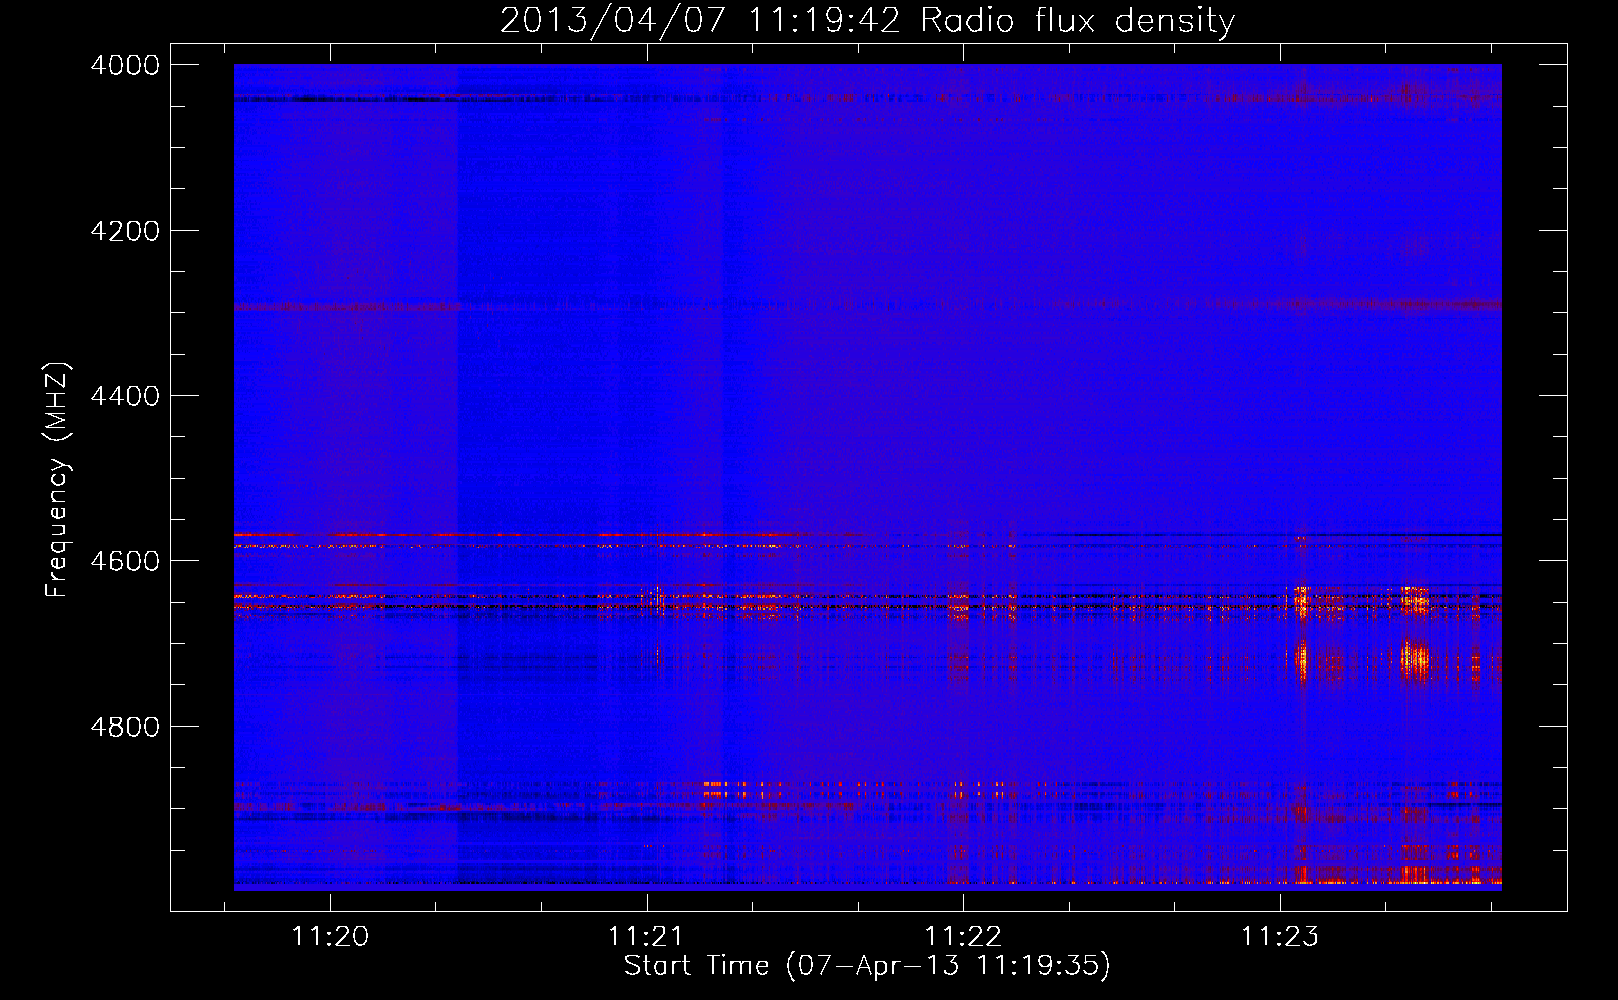Screen dimensions: 1618x1000
Task: Click the '11:20' time axis label
Action: 330,936
